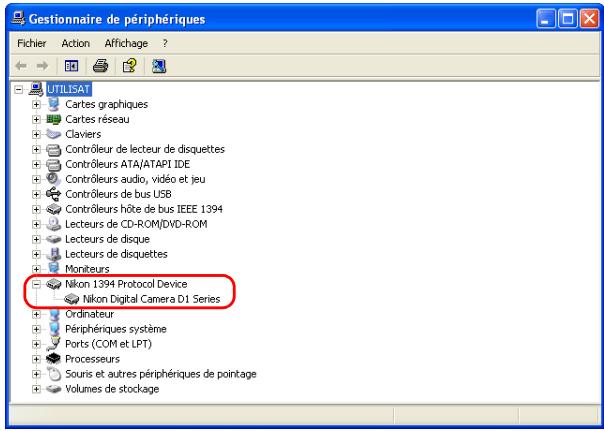Screen dimensions: 604x431
Task: Select Contrôleurs ATA/ATAPI IDE label
Action: 128,164
